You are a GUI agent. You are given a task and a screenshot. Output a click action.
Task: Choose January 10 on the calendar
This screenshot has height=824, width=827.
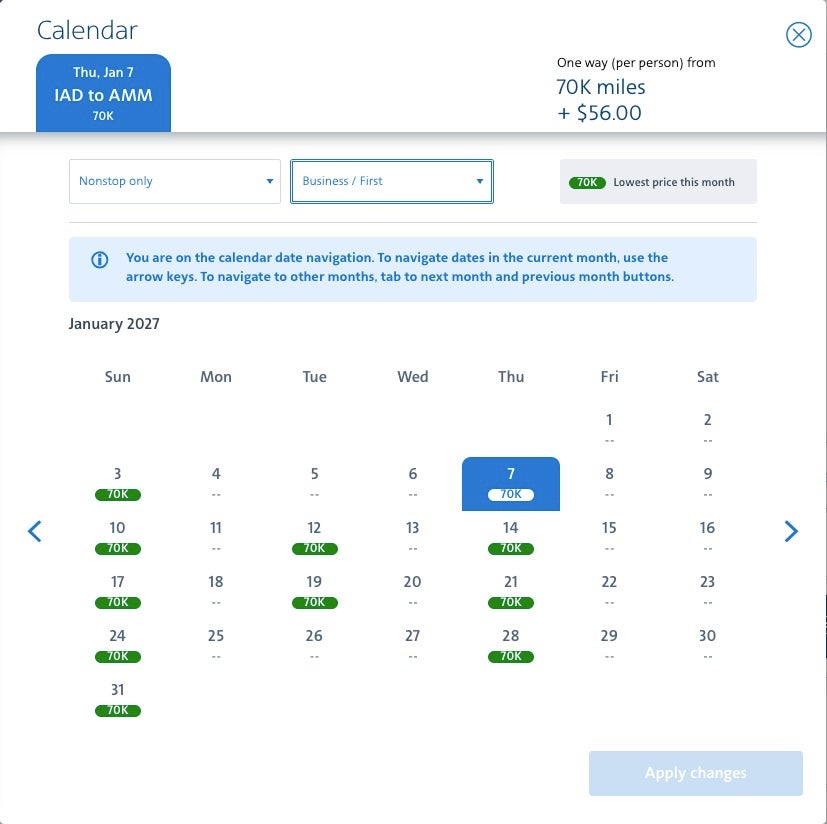click(118, 537)
